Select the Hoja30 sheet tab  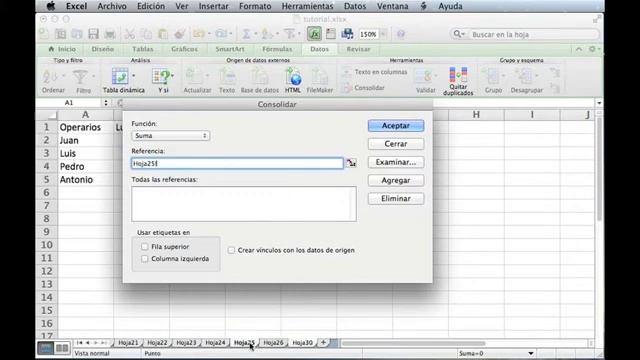[x=302, y=343]
